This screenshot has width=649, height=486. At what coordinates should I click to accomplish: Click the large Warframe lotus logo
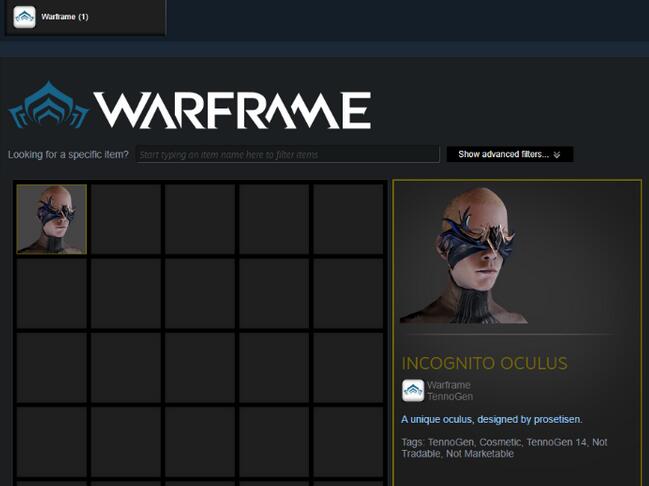point(48,105)
